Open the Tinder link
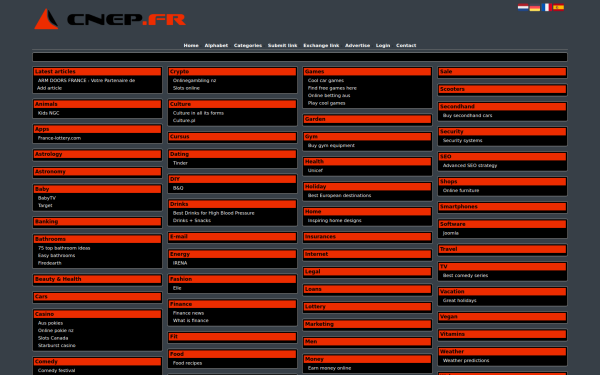This screenshot has height=375, width=600. point(180,163)
